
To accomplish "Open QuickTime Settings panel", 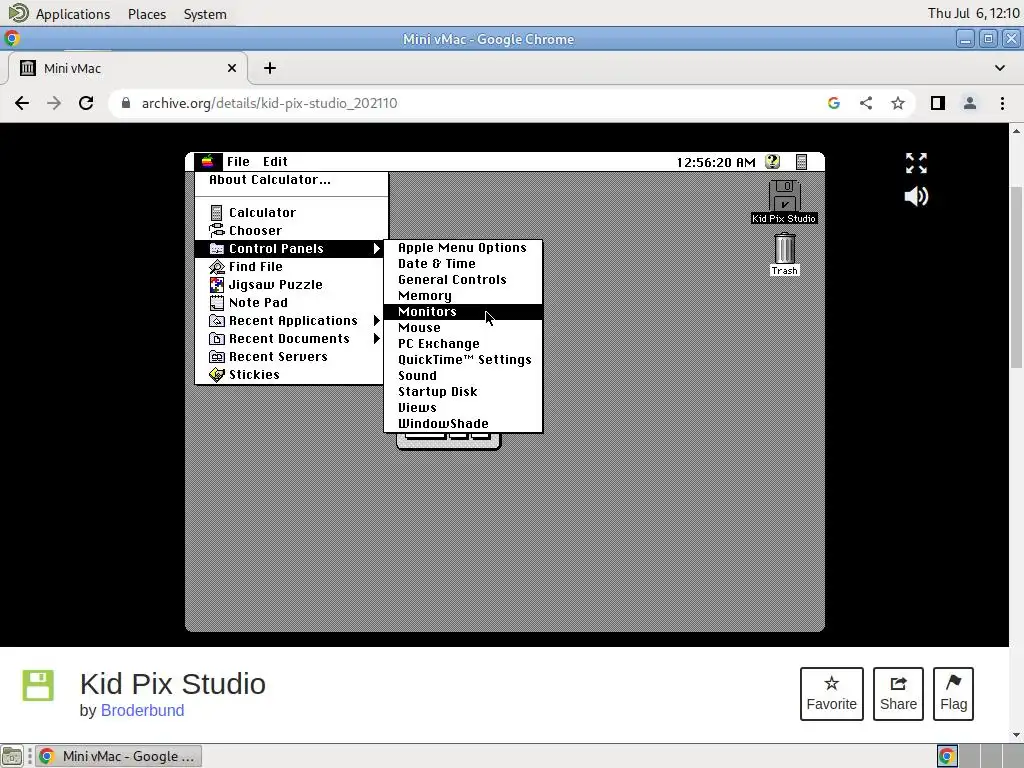I will (463, 360).
